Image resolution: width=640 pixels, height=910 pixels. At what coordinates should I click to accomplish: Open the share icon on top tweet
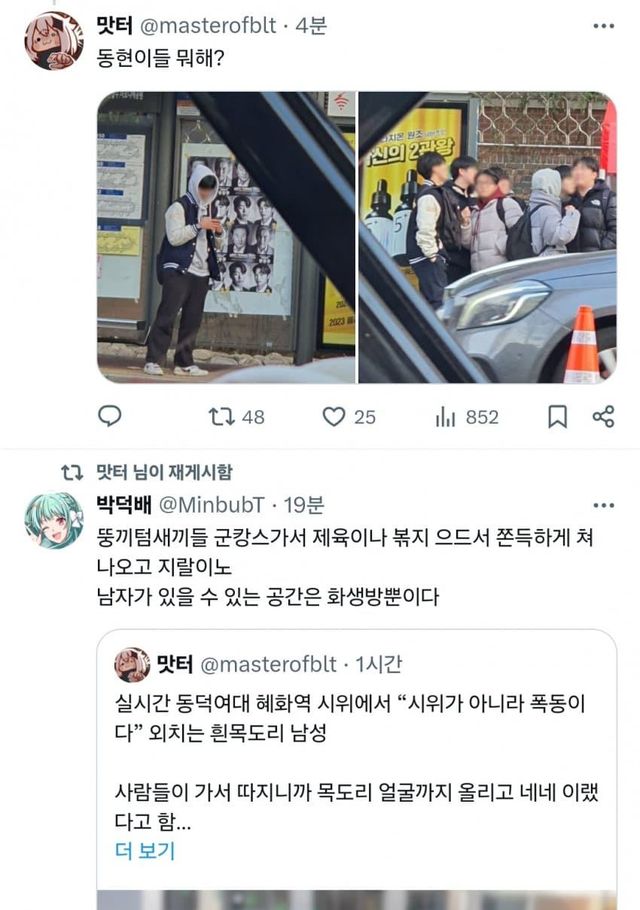point(603,417)
